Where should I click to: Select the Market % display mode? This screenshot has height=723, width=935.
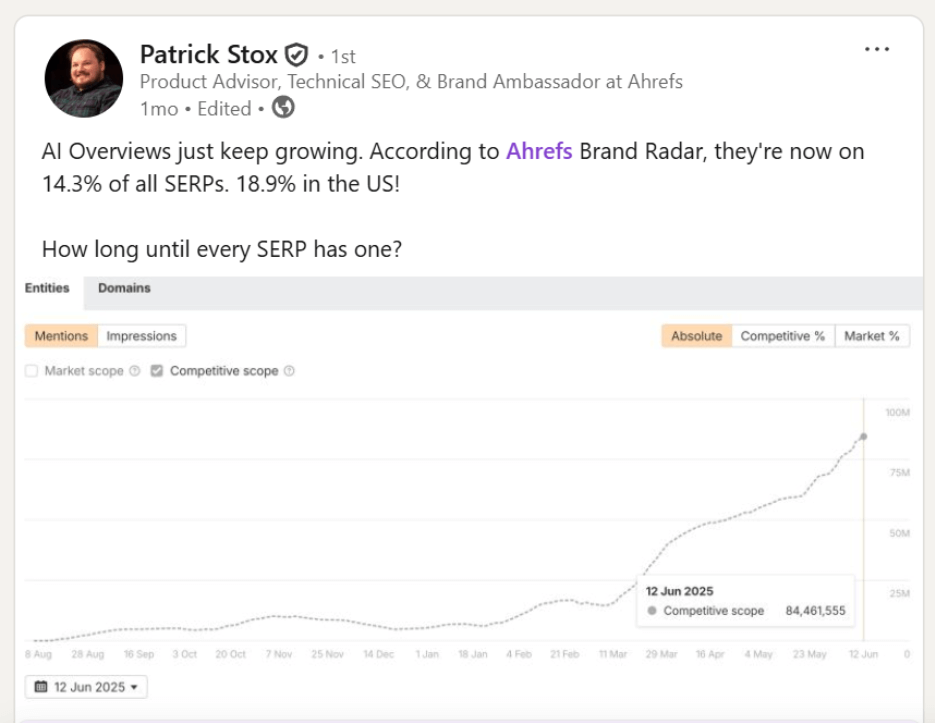click(x=872, y=336)
